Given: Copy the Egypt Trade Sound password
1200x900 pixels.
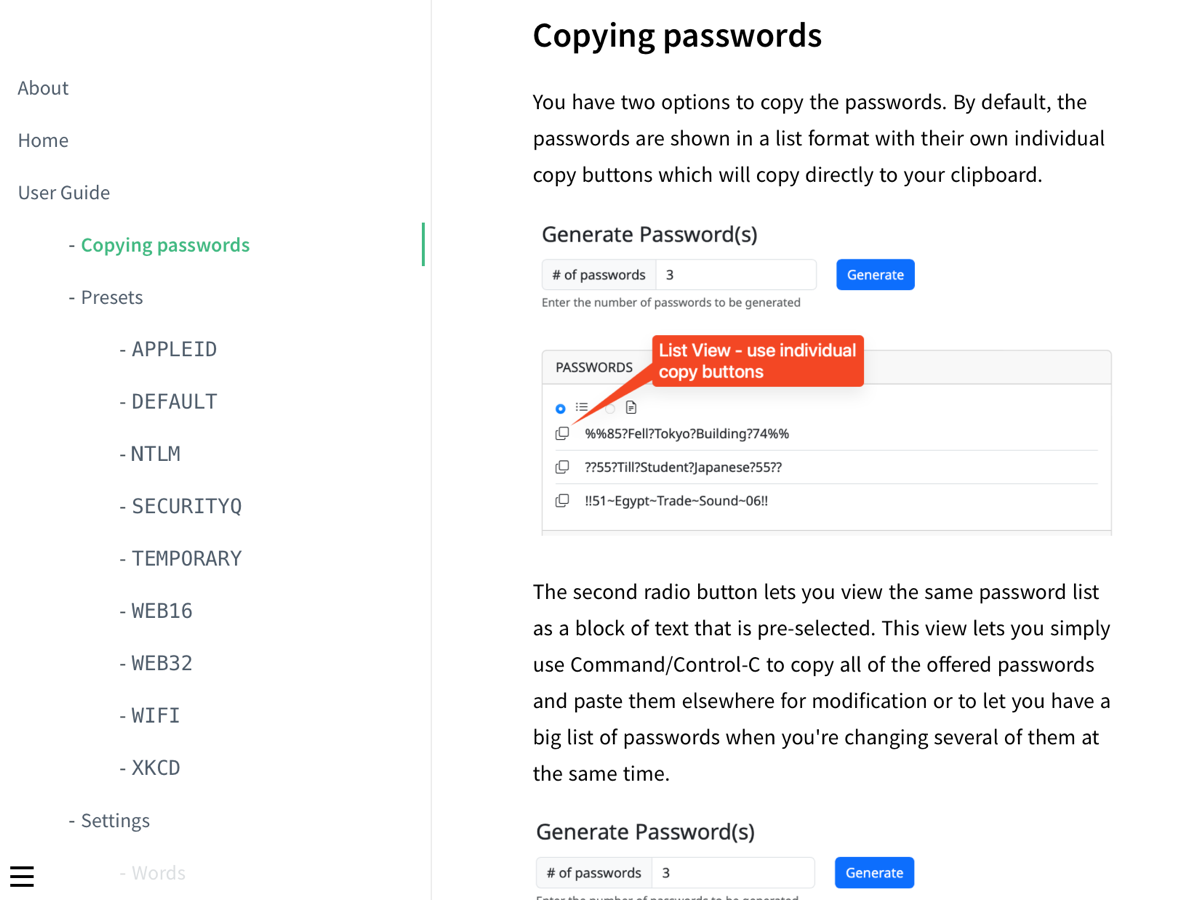Looking at the screenshot, I should (x=562, y=500).
